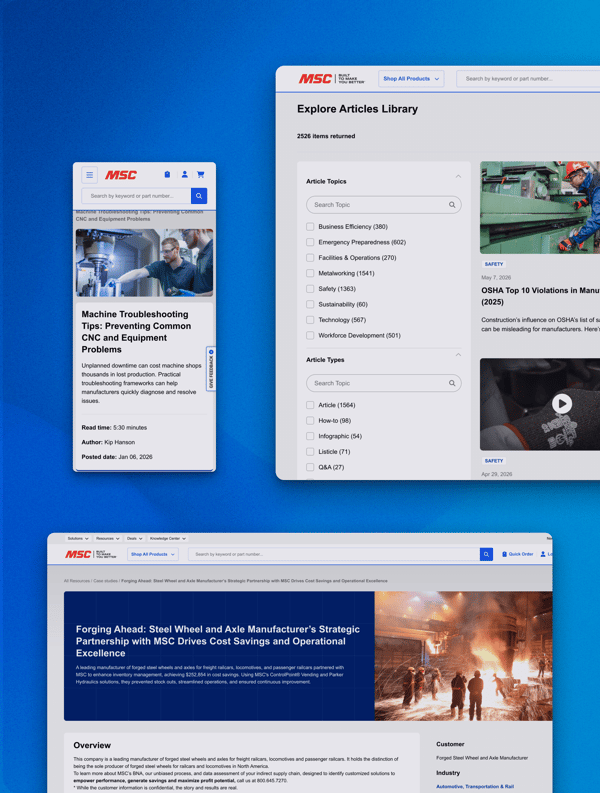This screenshot has width=600, height=793.
Task: Open quick order clipboard icon in mobile view
Action: click(x=167, y=174)
